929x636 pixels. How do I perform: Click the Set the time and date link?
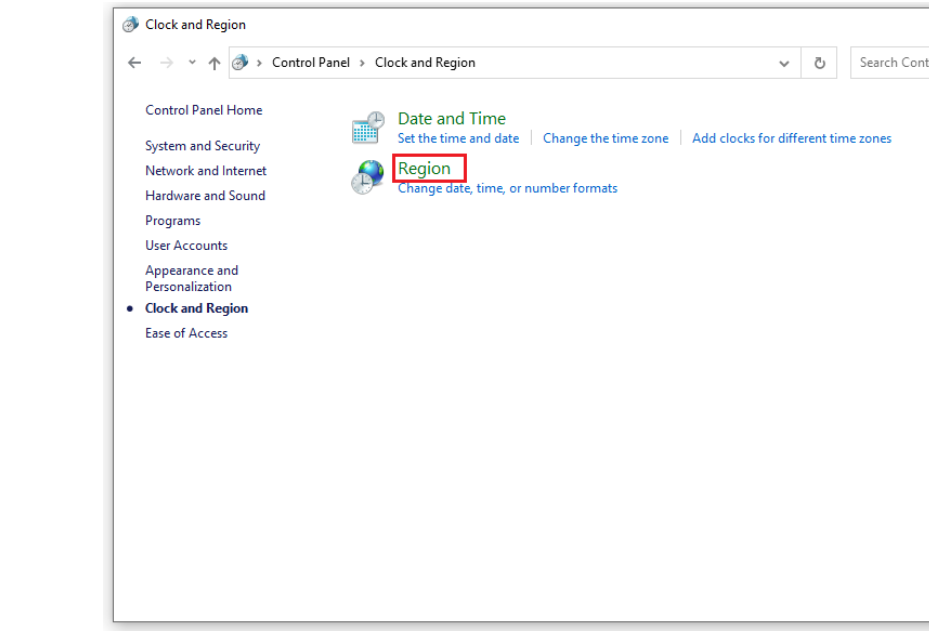pos(458,139)
